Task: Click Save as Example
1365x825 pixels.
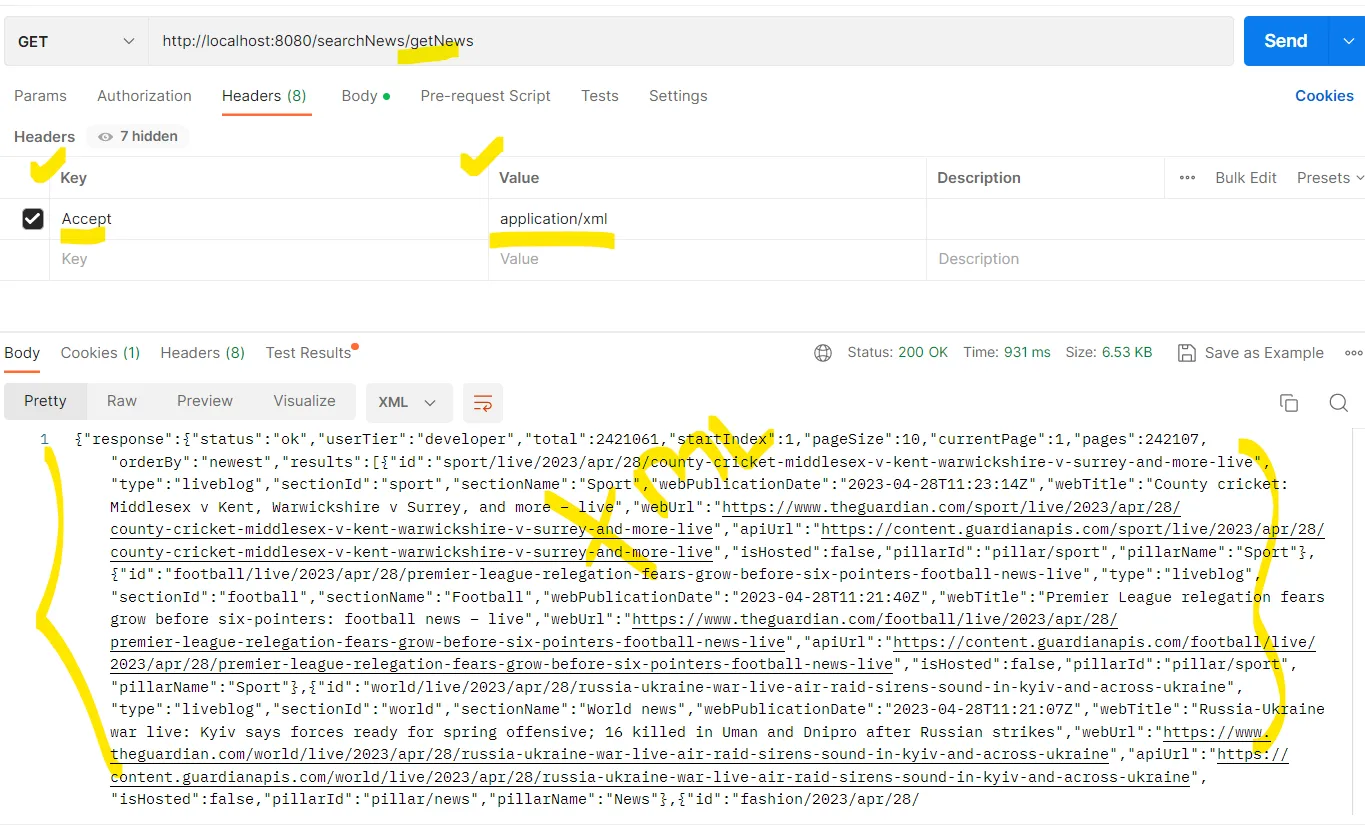Action: click(x=1264, y=353)
